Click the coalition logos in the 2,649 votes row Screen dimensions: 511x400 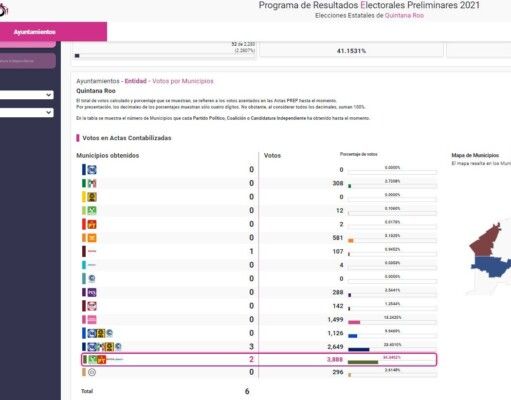104,347
